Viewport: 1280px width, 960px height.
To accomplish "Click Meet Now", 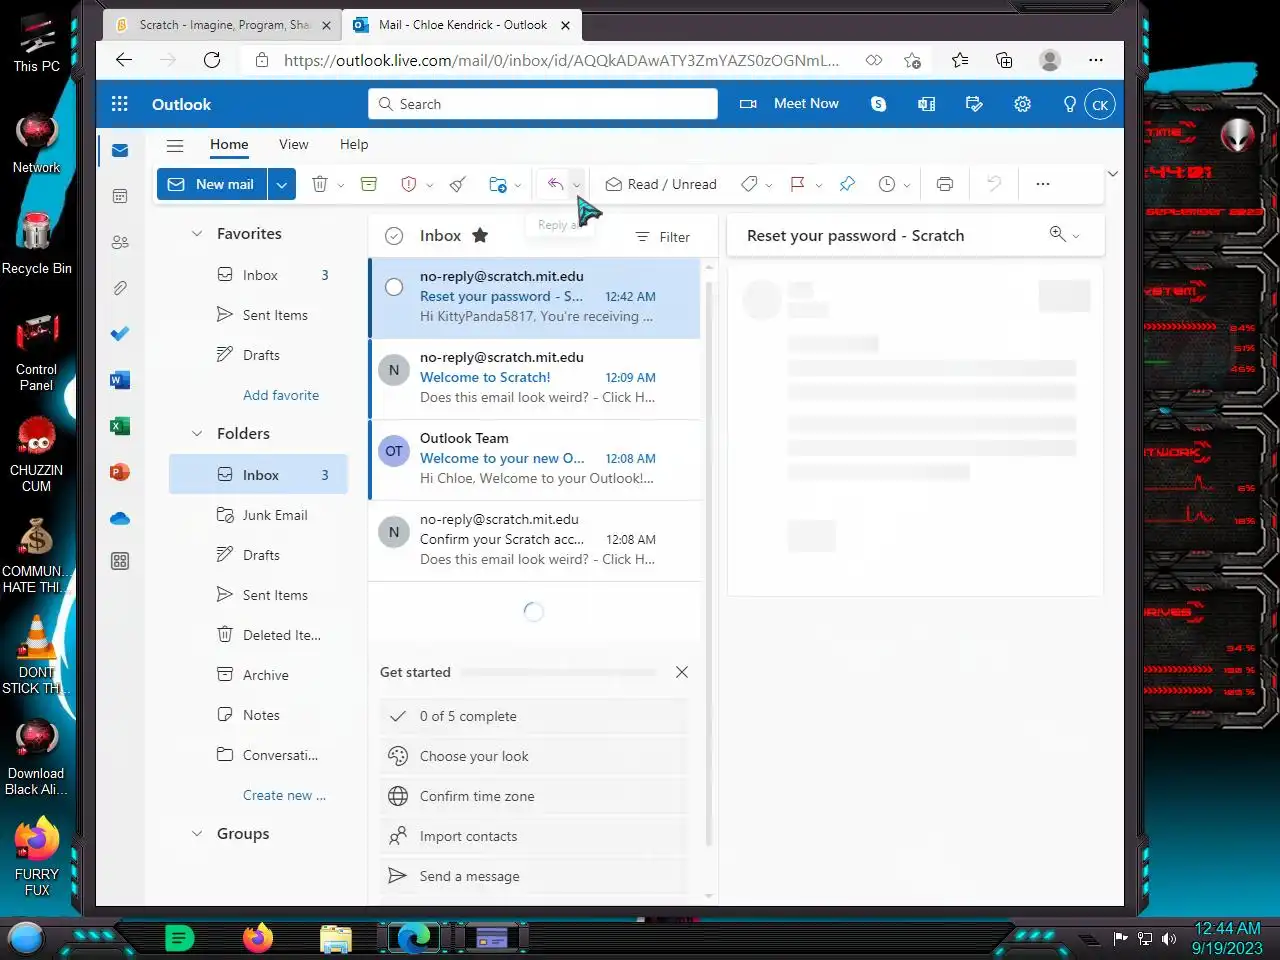I will 789,104.
